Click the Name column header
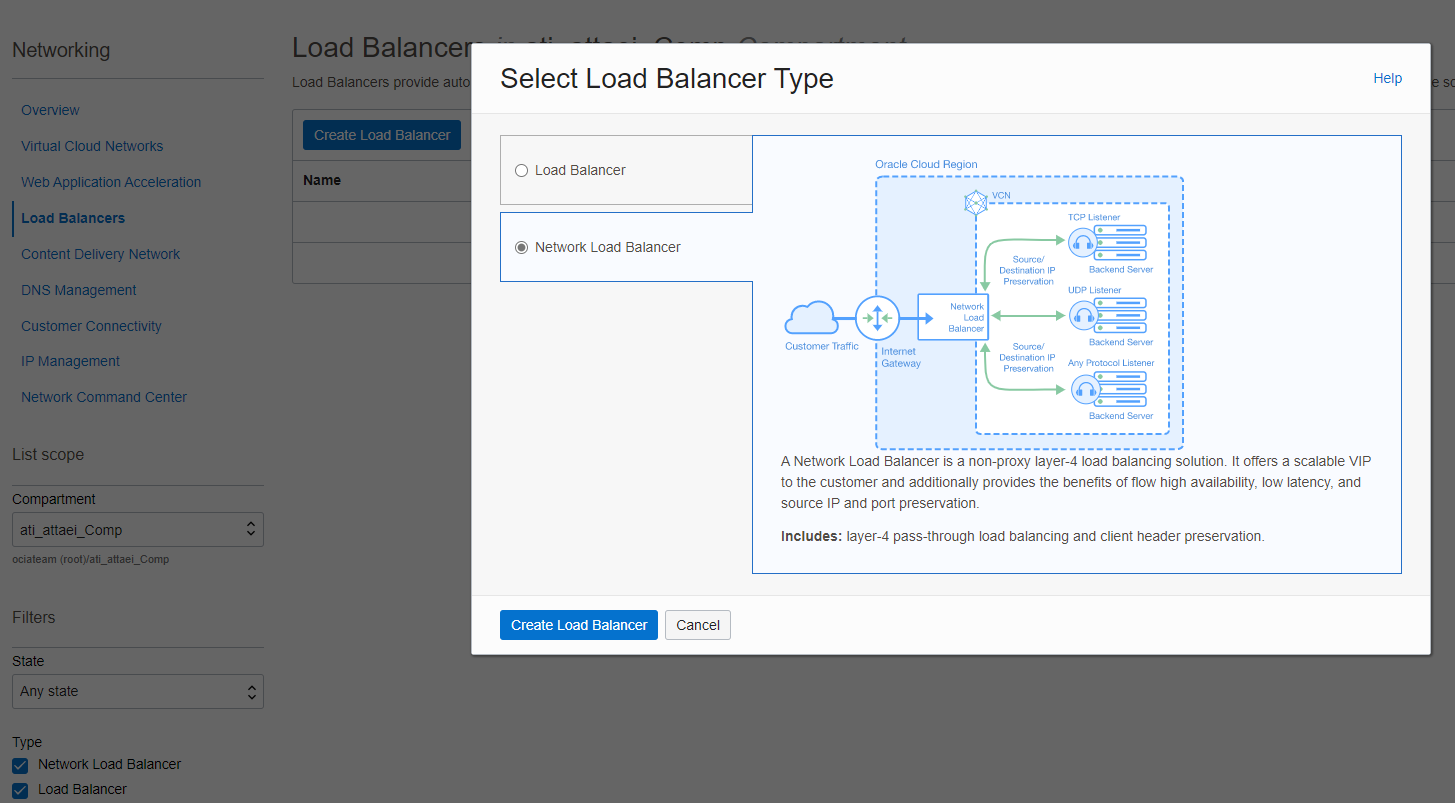The width and height of the screenshot is (1455, 803). tap(322, 180)
